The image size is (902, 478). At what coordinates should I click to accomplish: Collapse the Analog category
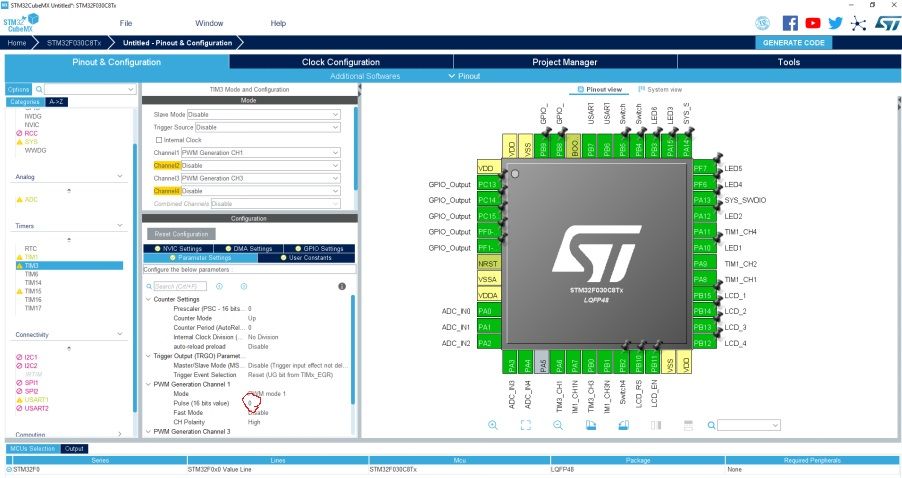click(x=120, y=177)
